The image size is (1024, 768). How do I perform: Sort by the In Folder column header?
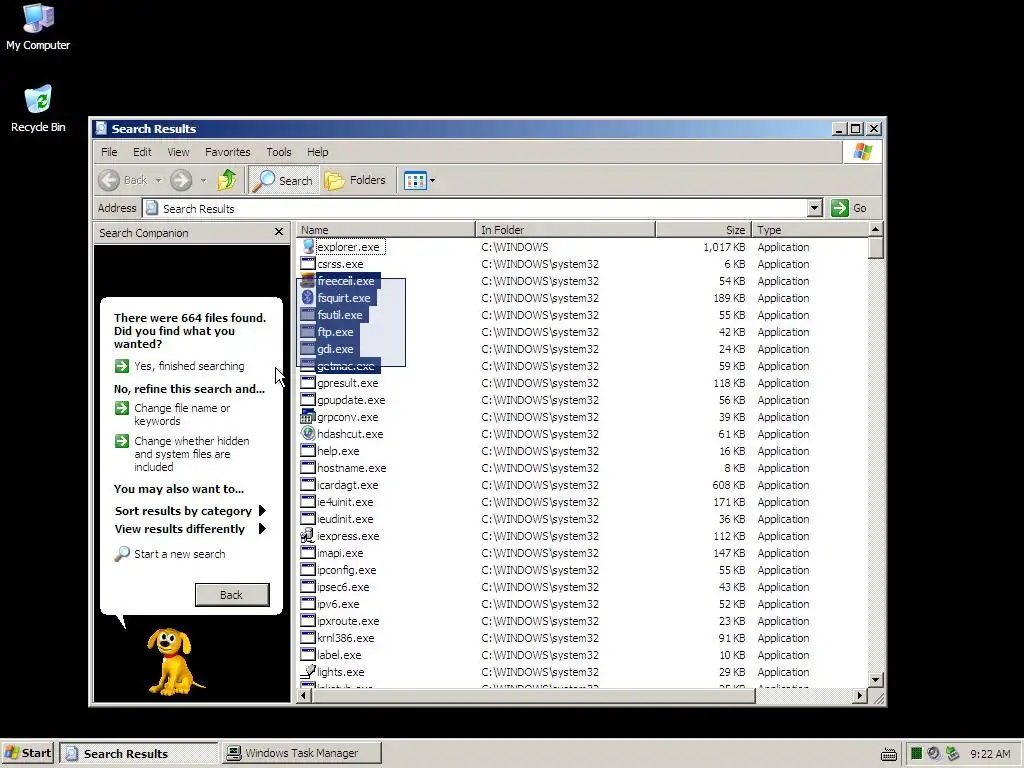pyautogui.click(x=566, y=230)
